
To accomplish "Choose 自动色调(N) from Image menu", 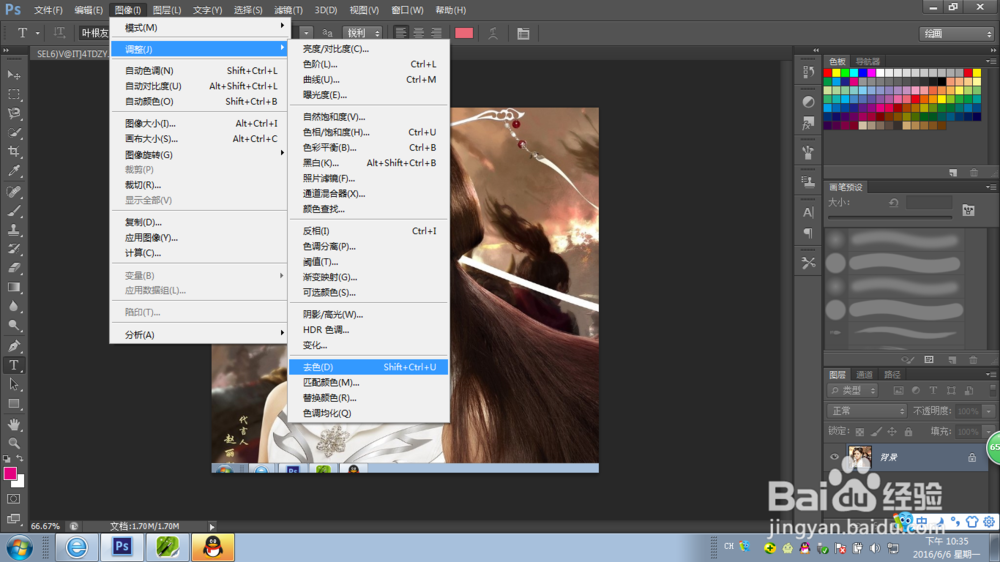I will pyautogui.click(x=200, y=70).
